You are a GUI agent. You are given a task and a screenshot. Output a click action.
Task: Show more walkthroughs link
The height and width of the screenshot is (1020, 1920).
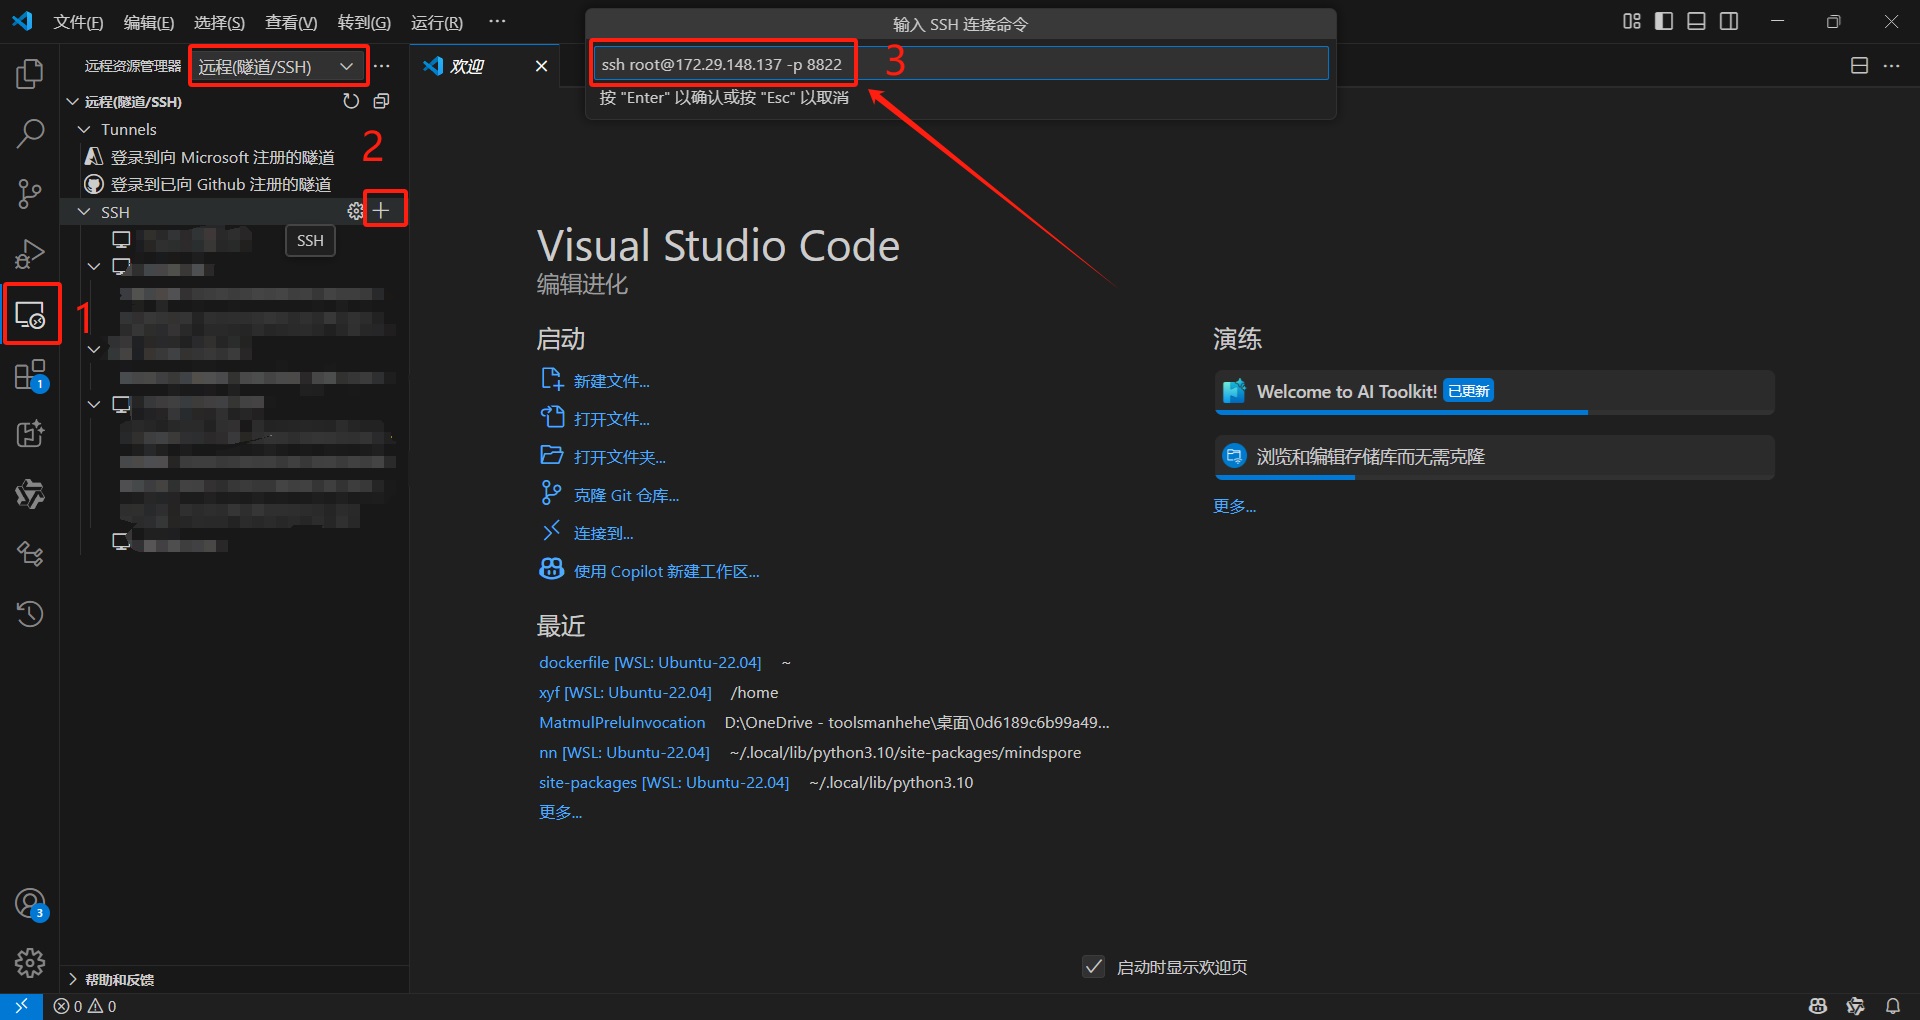1234,506
